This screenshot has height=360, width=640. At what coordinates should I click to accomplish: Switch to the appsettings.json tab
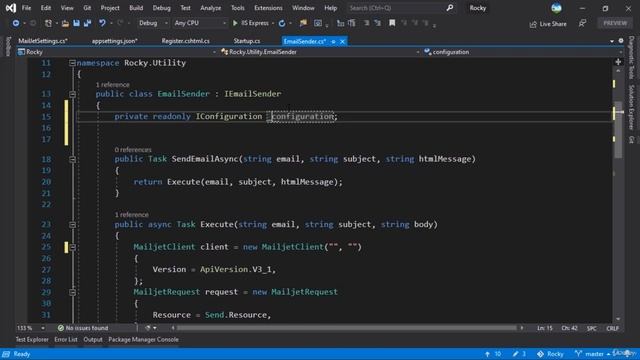coord(115,41)
